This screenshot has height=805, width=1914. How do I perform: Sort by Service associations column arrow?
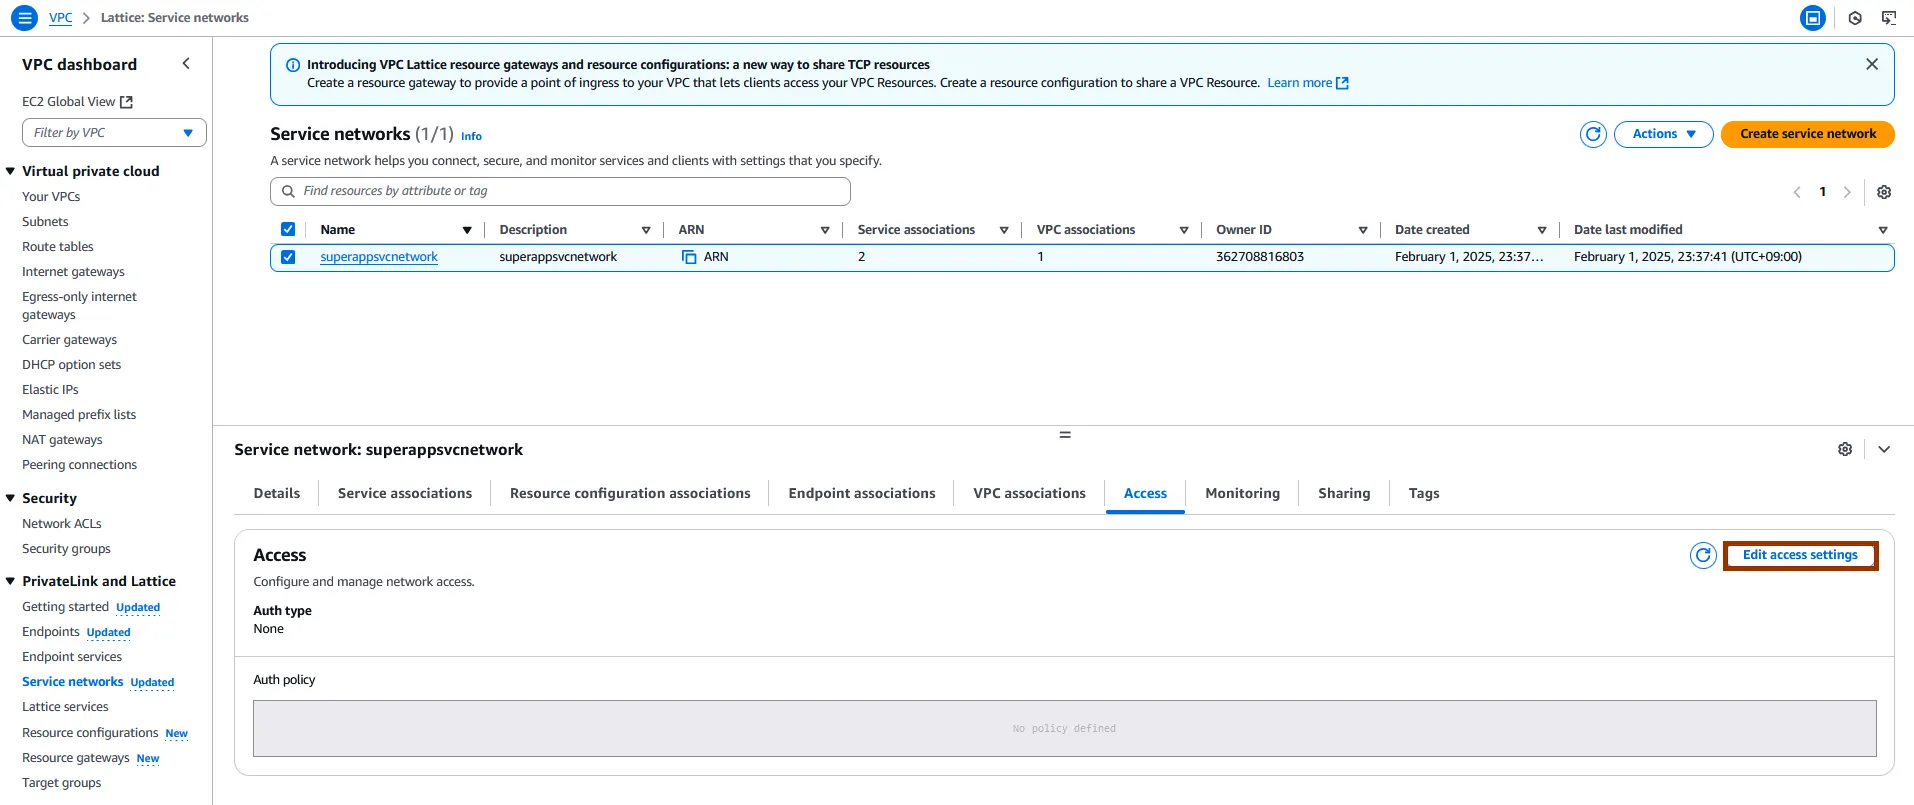[x=1004, y=230]
